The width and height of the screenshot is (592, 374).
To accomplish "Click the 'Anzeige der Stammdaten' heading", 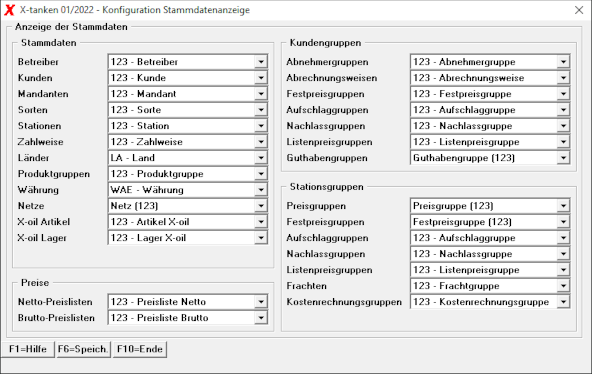I will tap(71, 27).
